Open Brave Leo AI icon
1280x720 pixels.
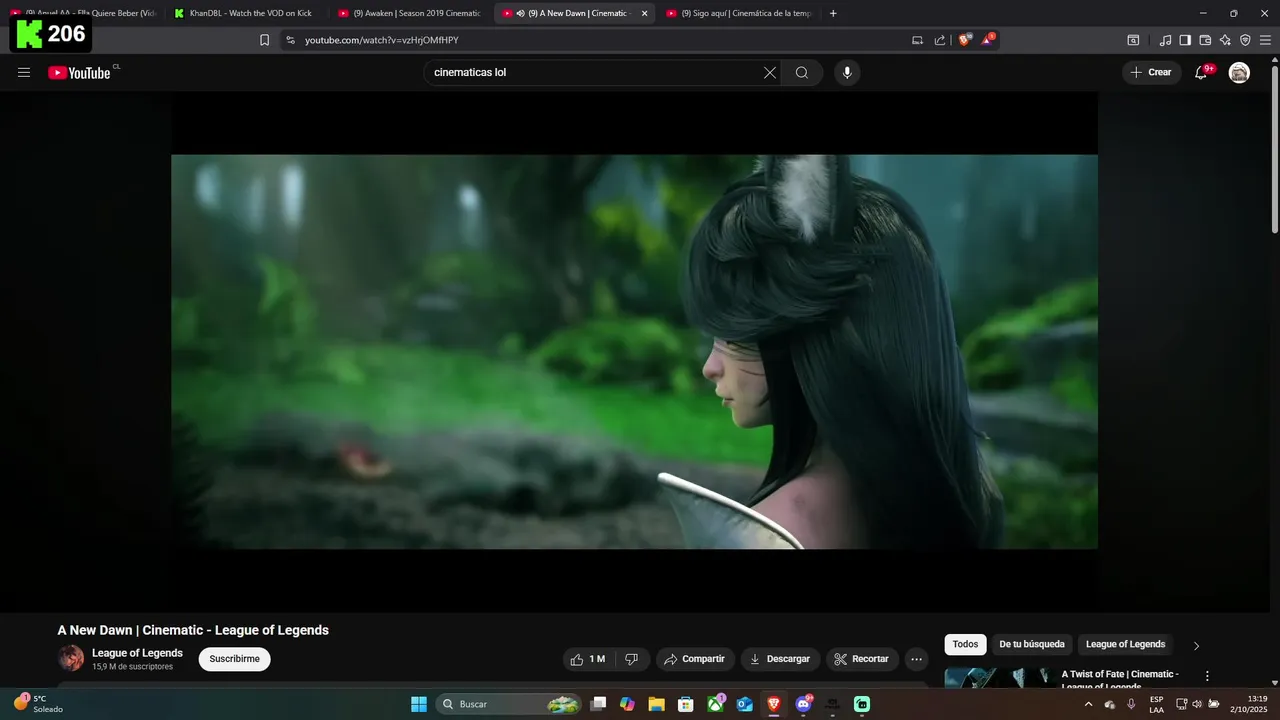pos(1225,40)
